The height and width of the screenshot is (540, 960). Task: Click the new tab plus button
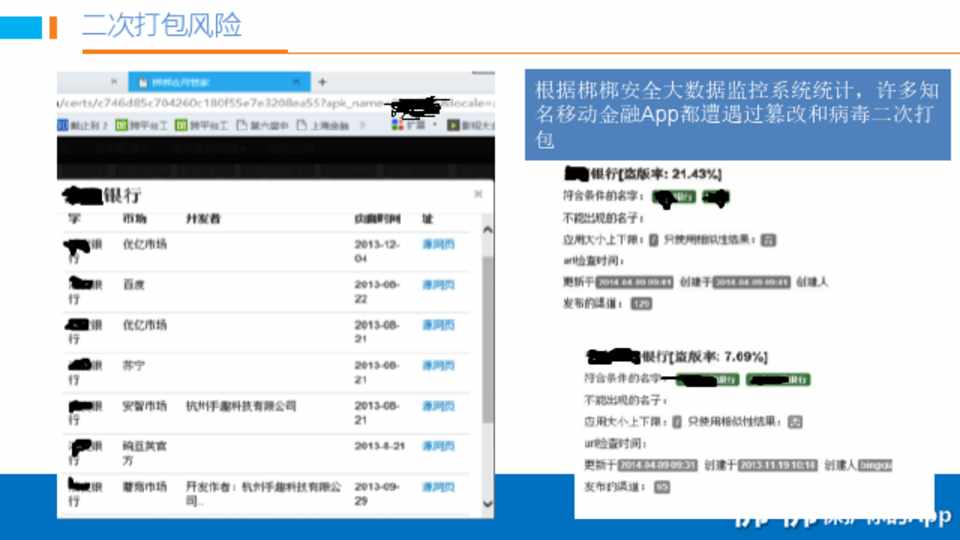coord(322,82)
